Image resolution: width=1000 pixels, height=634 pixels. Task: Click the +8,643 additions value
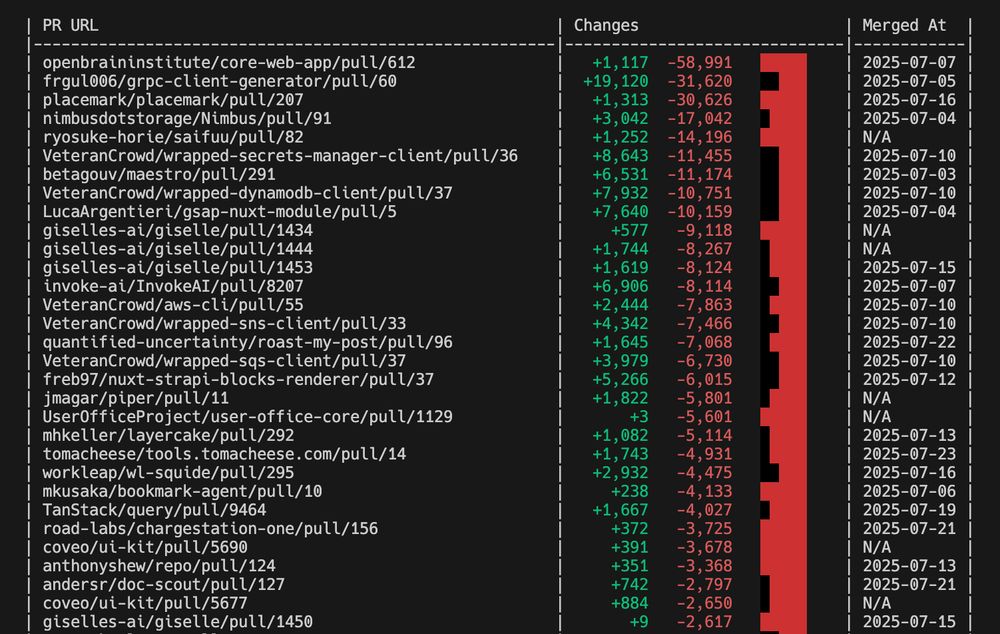pyautogui.click(x=620, y=156)
